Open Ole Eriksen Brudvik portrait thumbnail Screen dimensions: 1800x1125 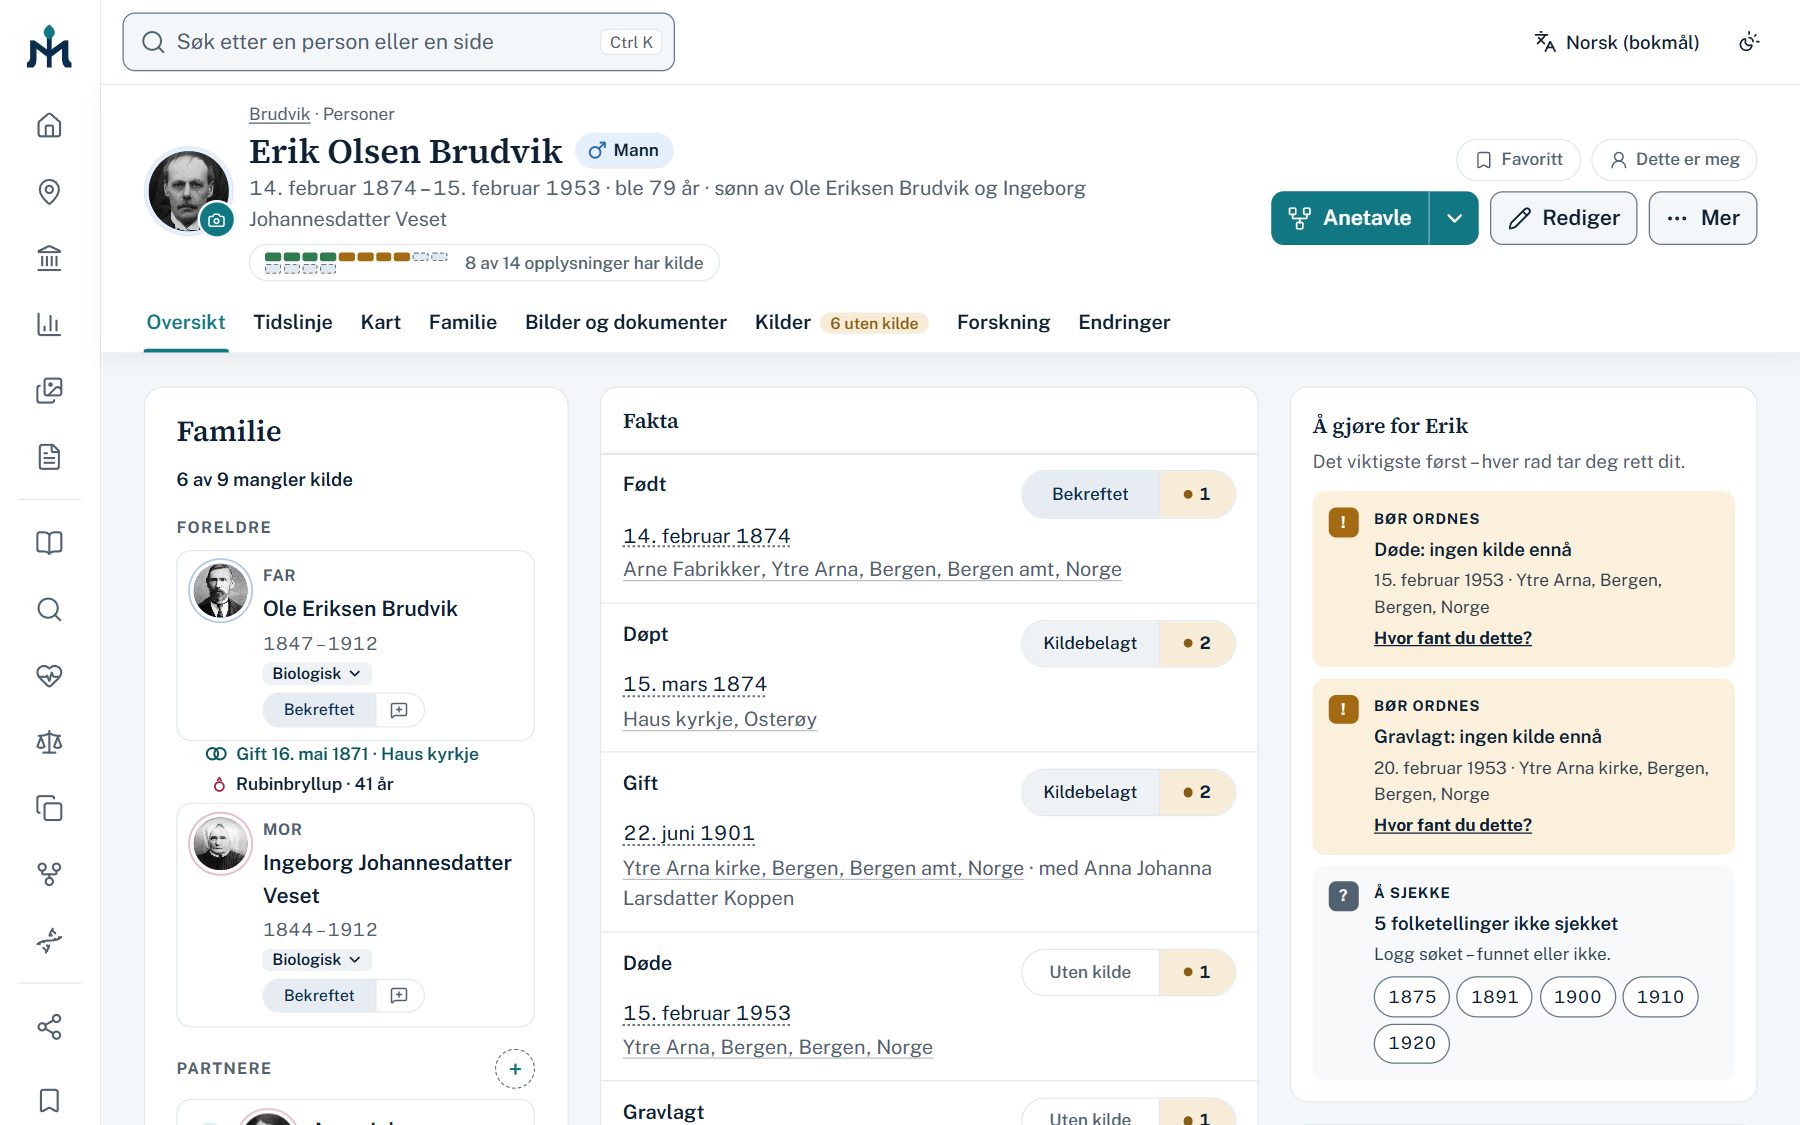(x=221, y=590)
